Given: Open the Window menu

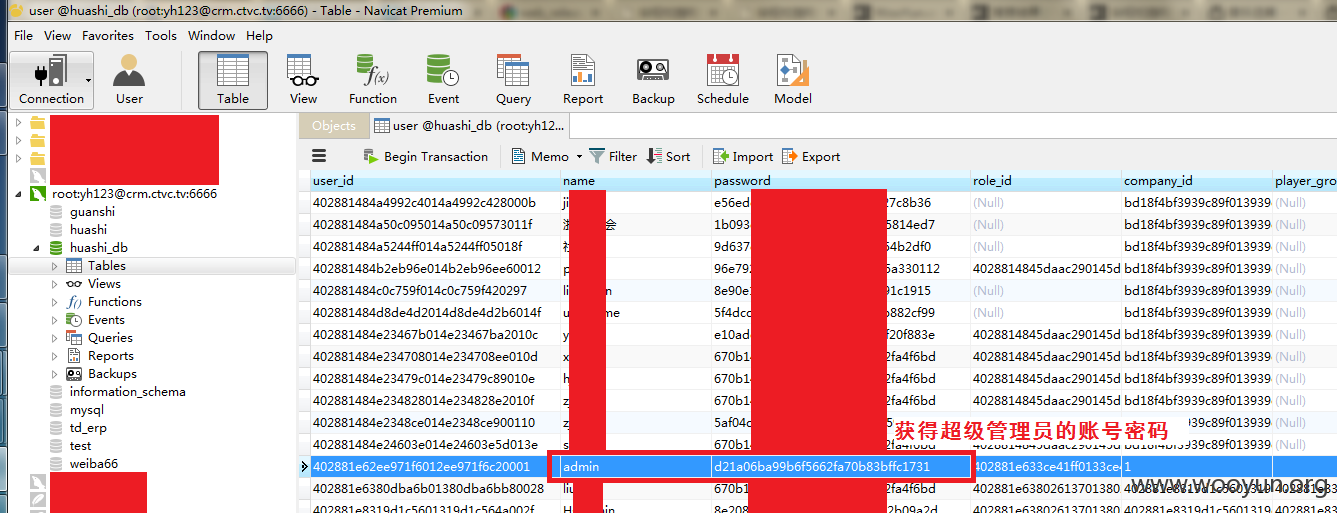Looking at the screenshot, I should click(x=211, y=35).
